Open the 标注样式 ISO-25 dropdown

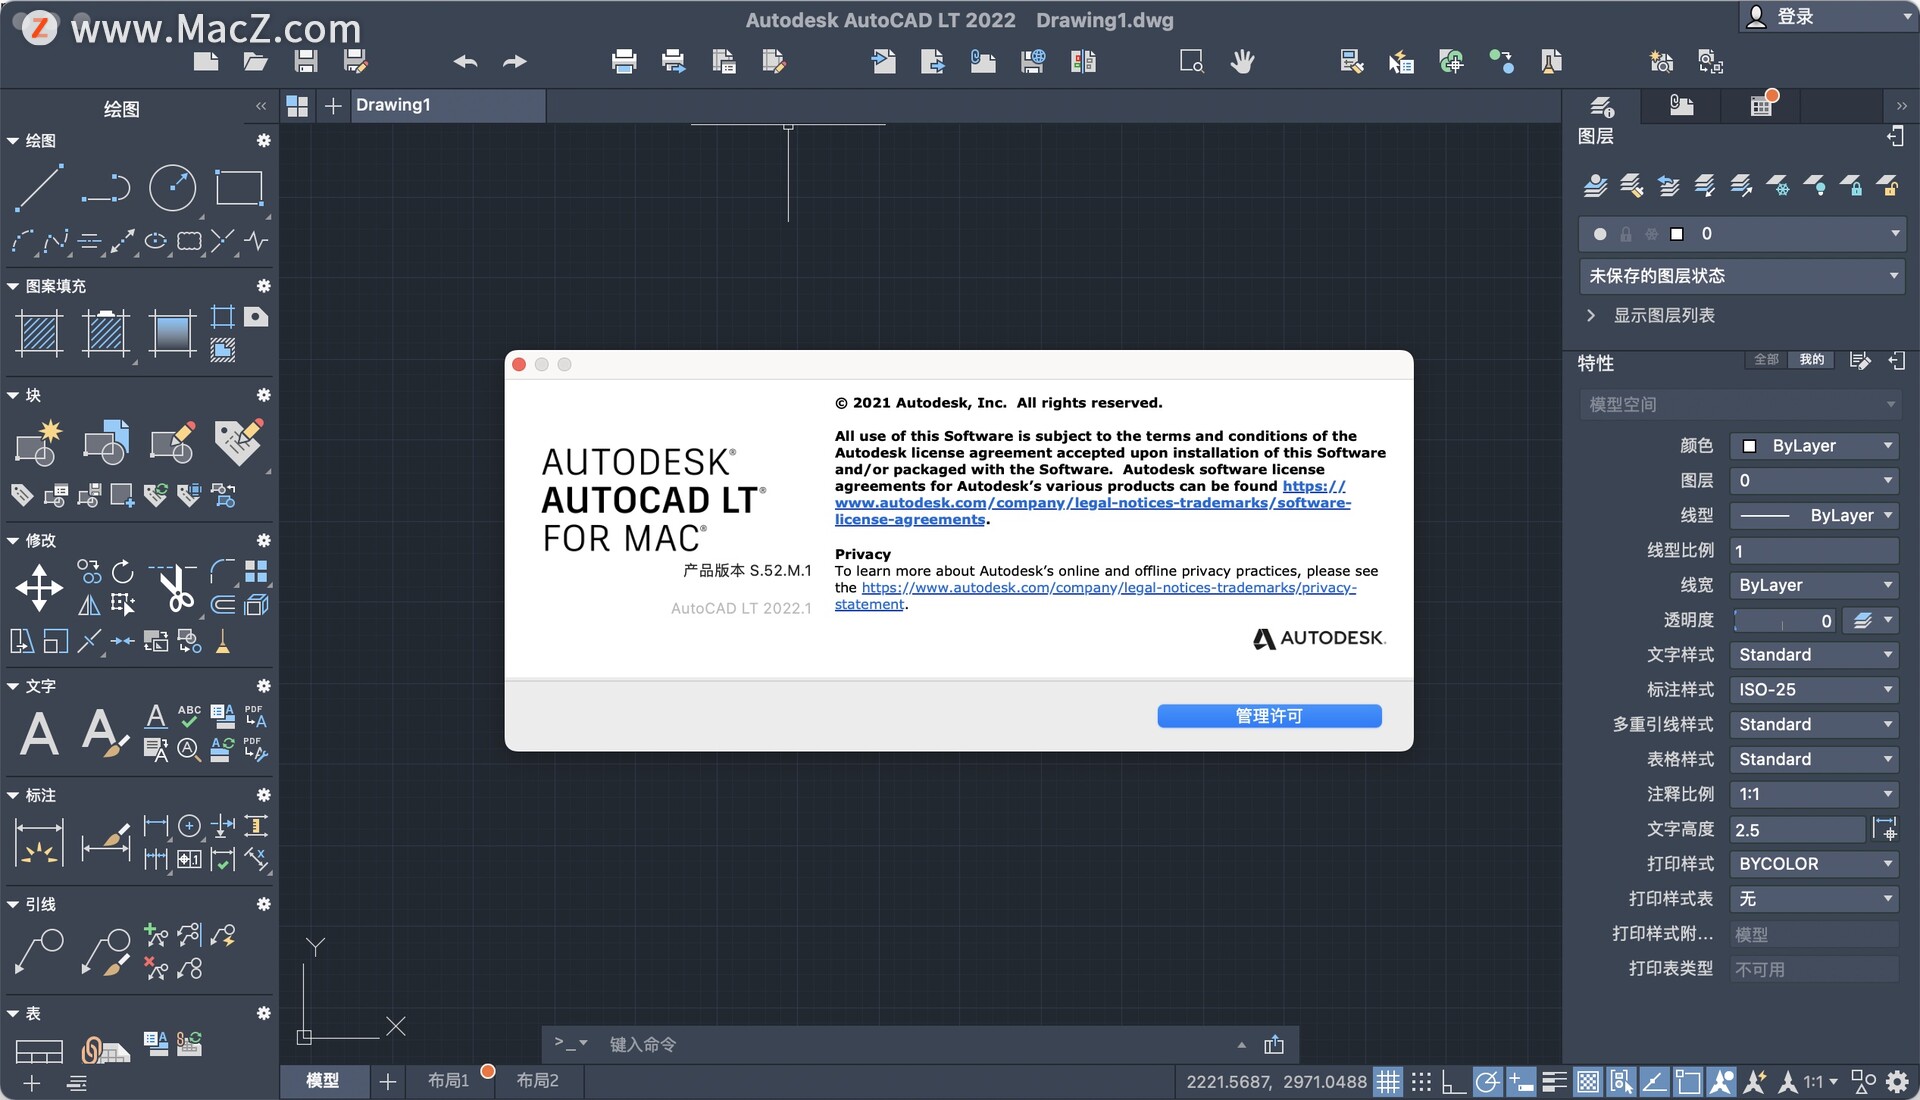tap(1814, 690)
